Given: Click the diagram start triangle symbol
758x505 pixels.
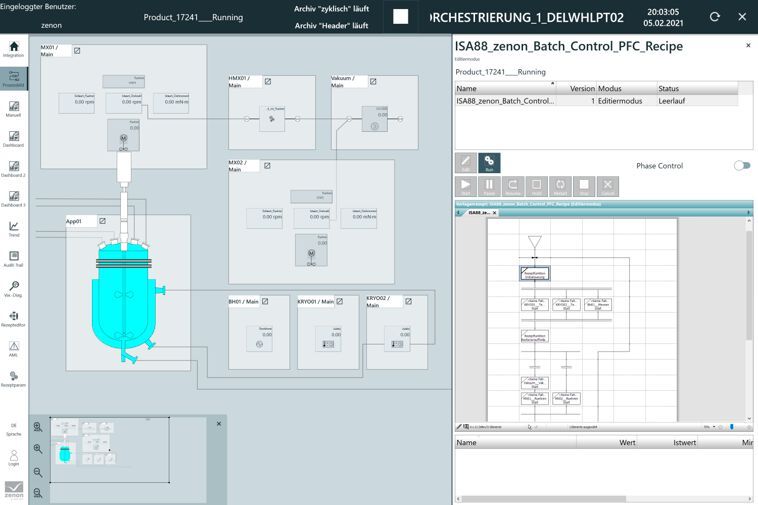Looking at the screenshot, I should (x=535, y=242).
